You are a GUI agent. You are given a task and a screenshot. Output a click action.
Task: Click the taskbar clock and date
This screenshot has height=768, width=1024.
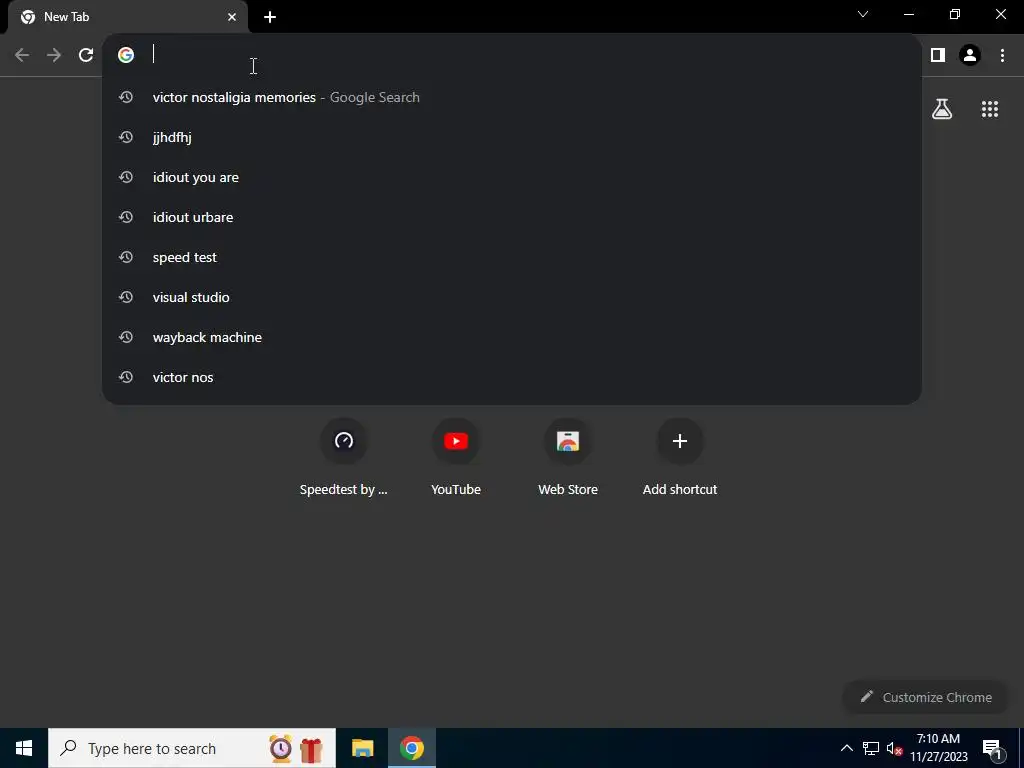pyautogui.click(x=938, y=748)
